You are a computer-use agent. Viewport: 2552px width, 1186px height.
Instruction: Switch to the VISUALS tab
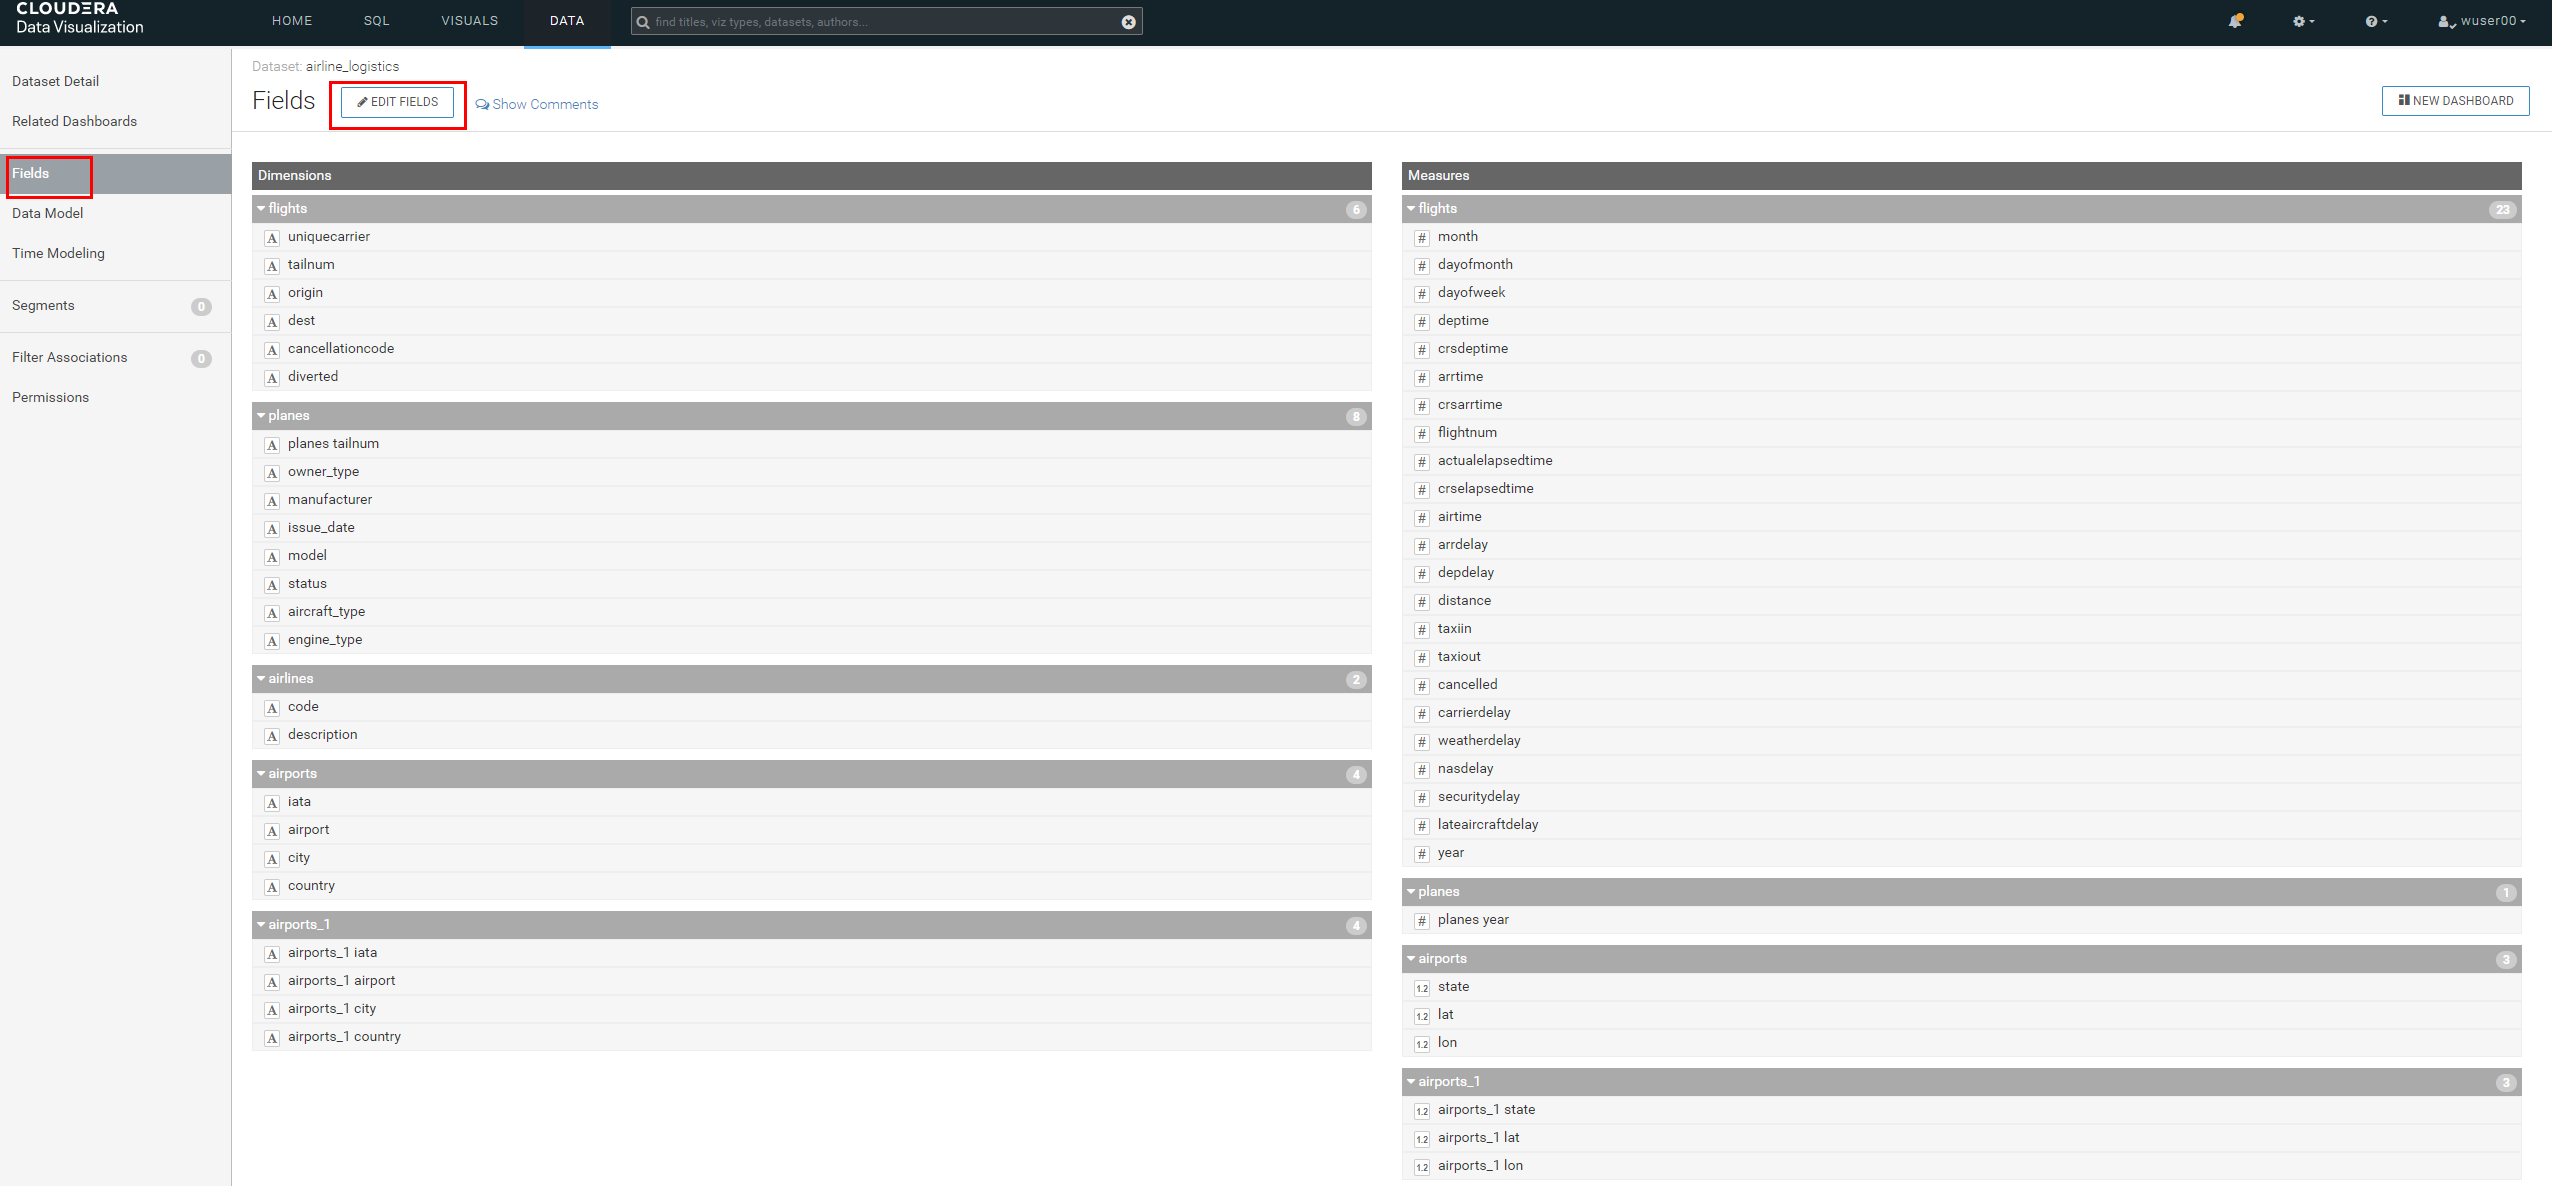[469, 21]
